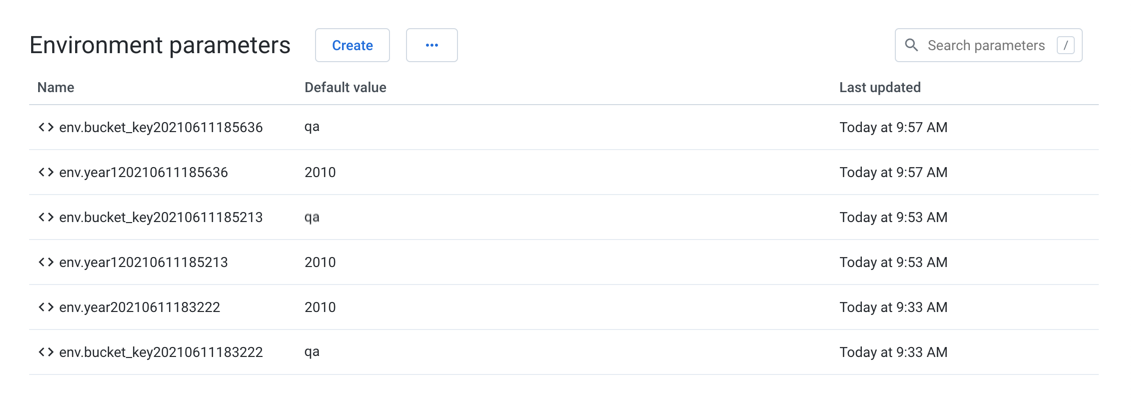Click code icon for env.year120210611185213
Viewport: 1131px width, 401px height.
pyautogui.click(x=46, y=262)
